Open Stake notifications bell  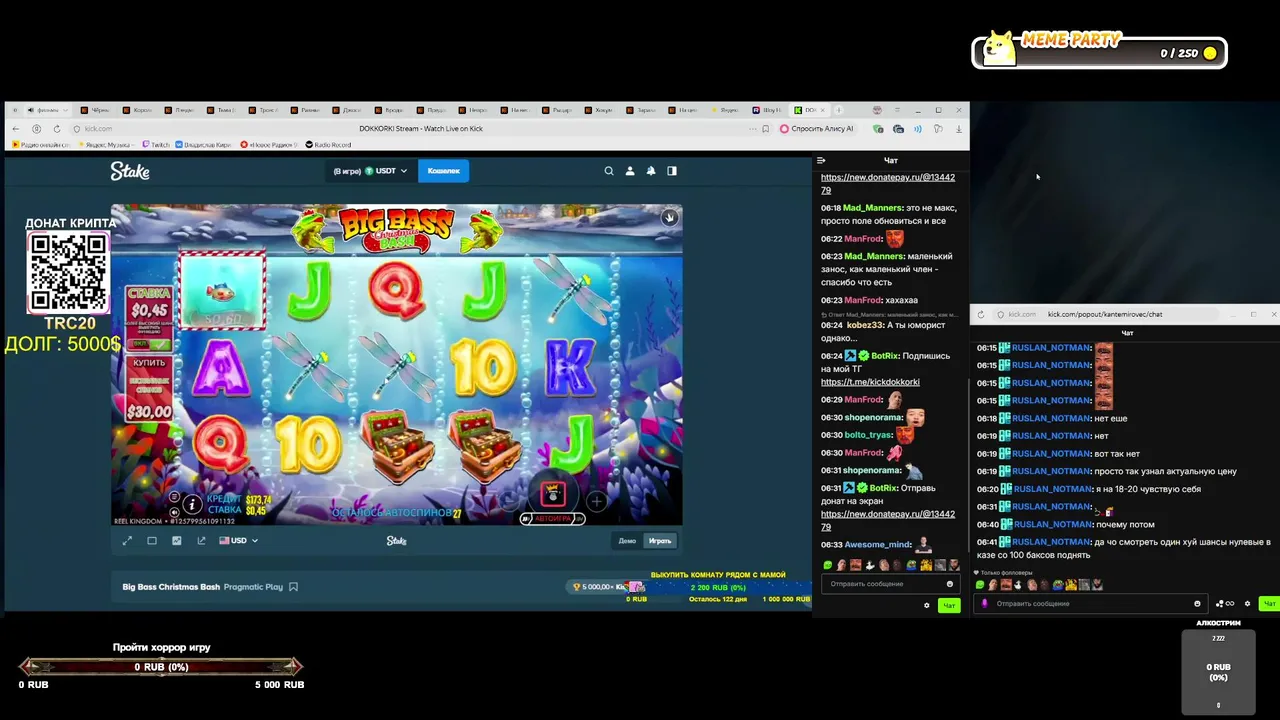651,171
